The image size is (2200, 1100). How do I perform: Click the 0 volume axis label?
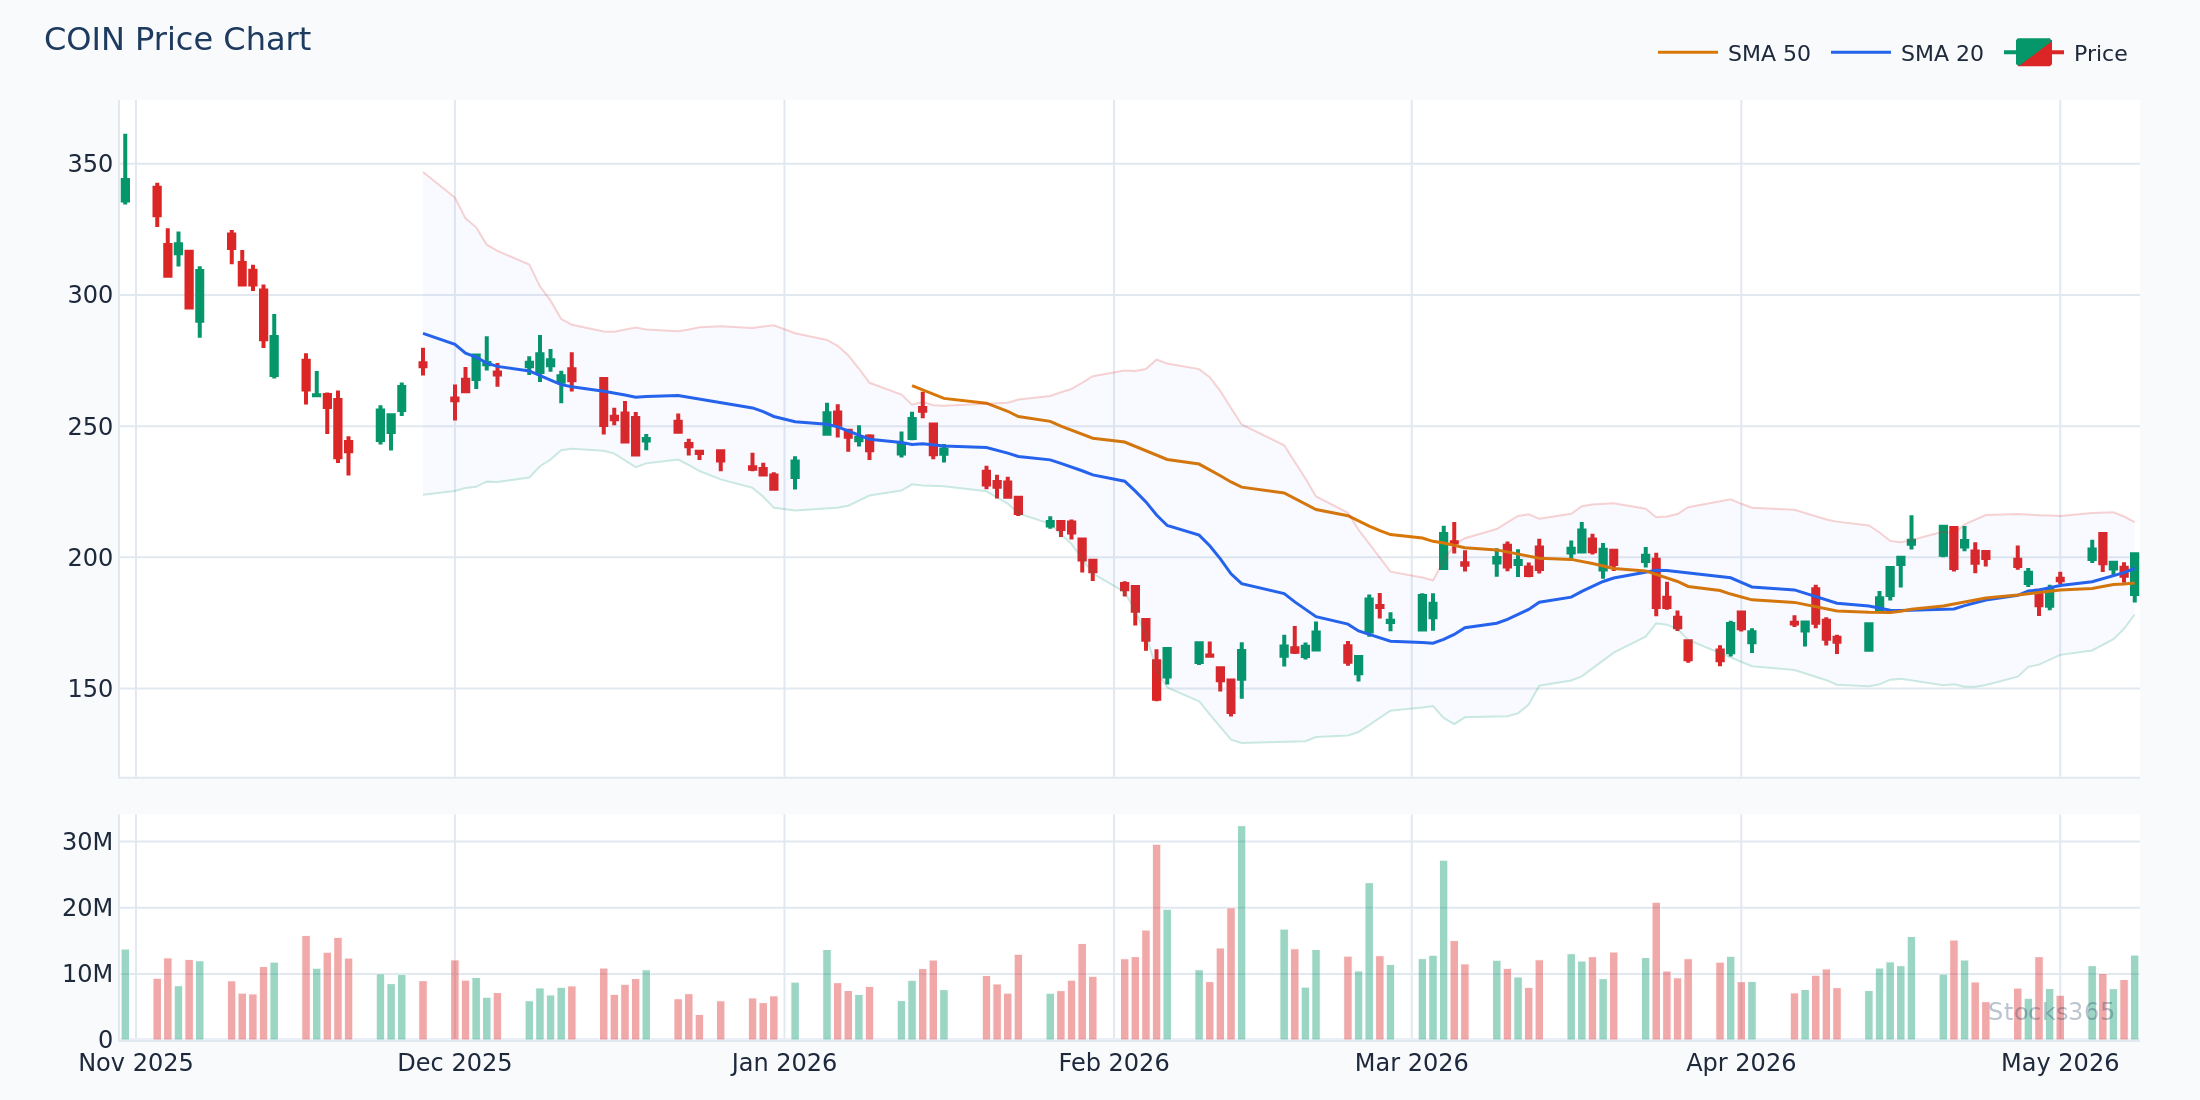tap(106, 1040)
